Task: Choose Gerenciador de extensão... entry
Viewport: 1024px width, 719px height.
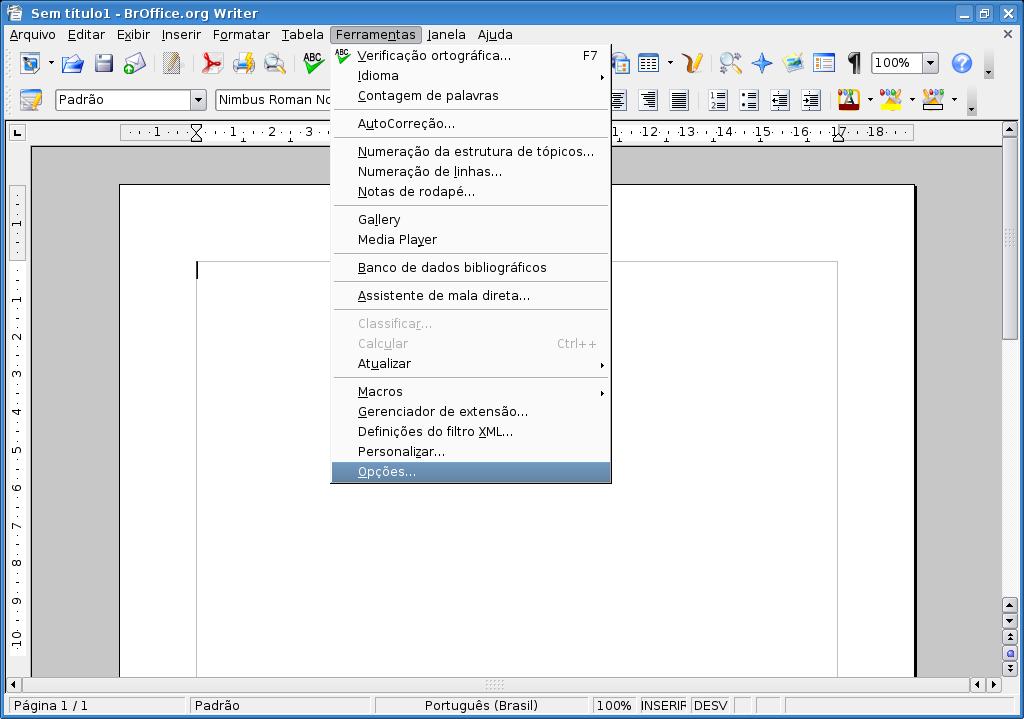Action: click(471, 412)
